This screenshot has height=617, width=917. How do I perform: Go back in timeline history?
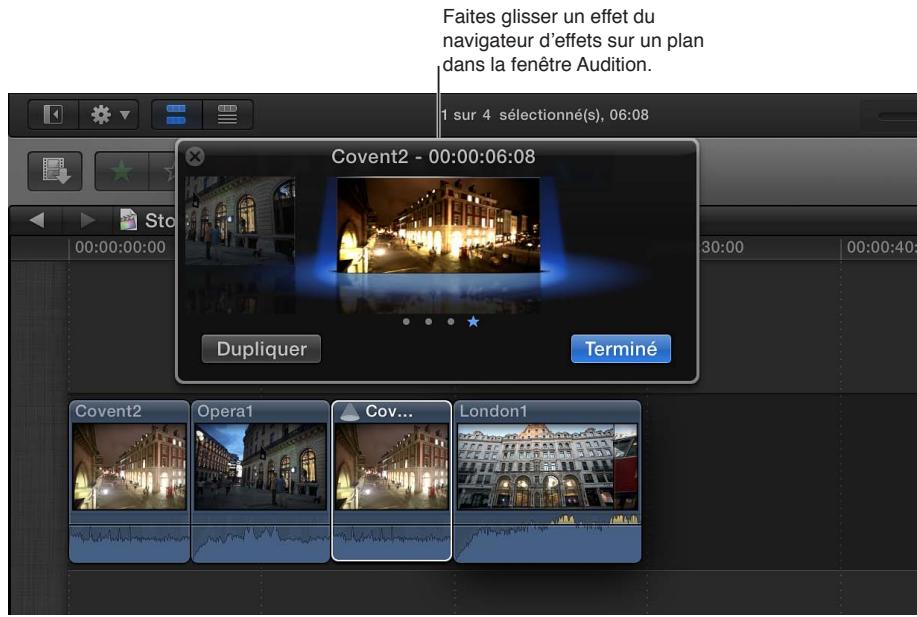click(x=37, y=220)
